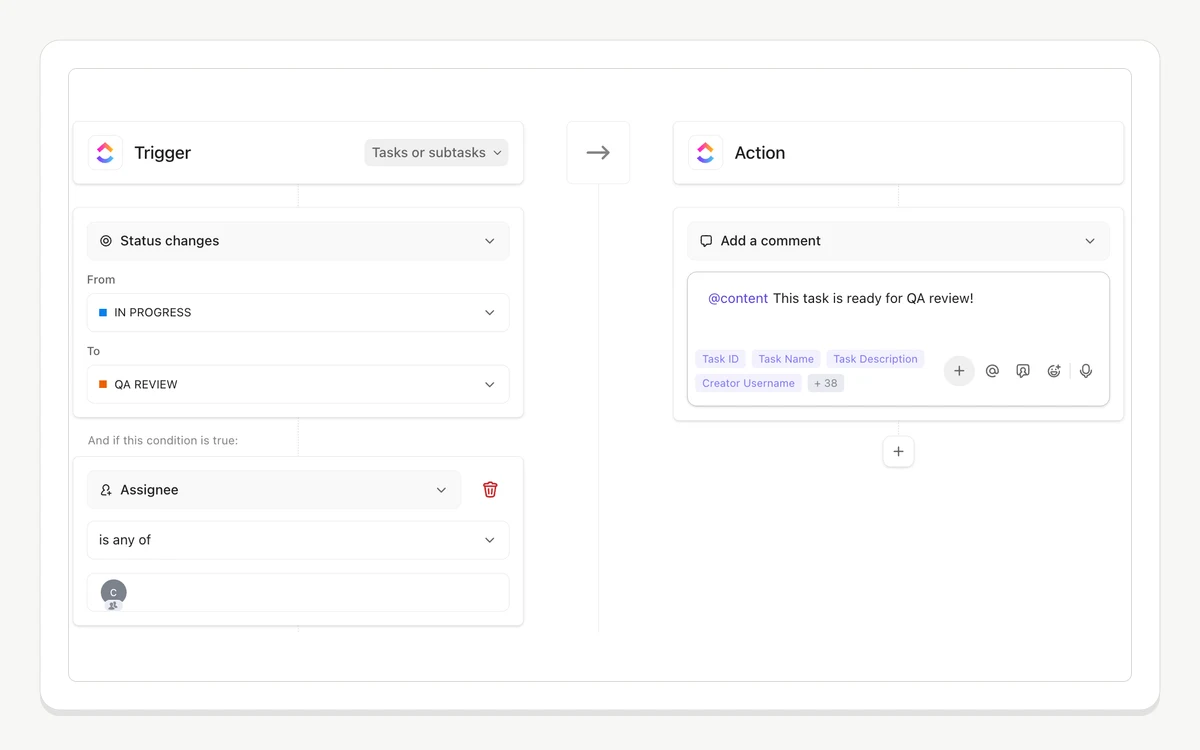The image size is (1200, 750).
Task: Add another action with the plus button below
Action: [x=898, y=452]
